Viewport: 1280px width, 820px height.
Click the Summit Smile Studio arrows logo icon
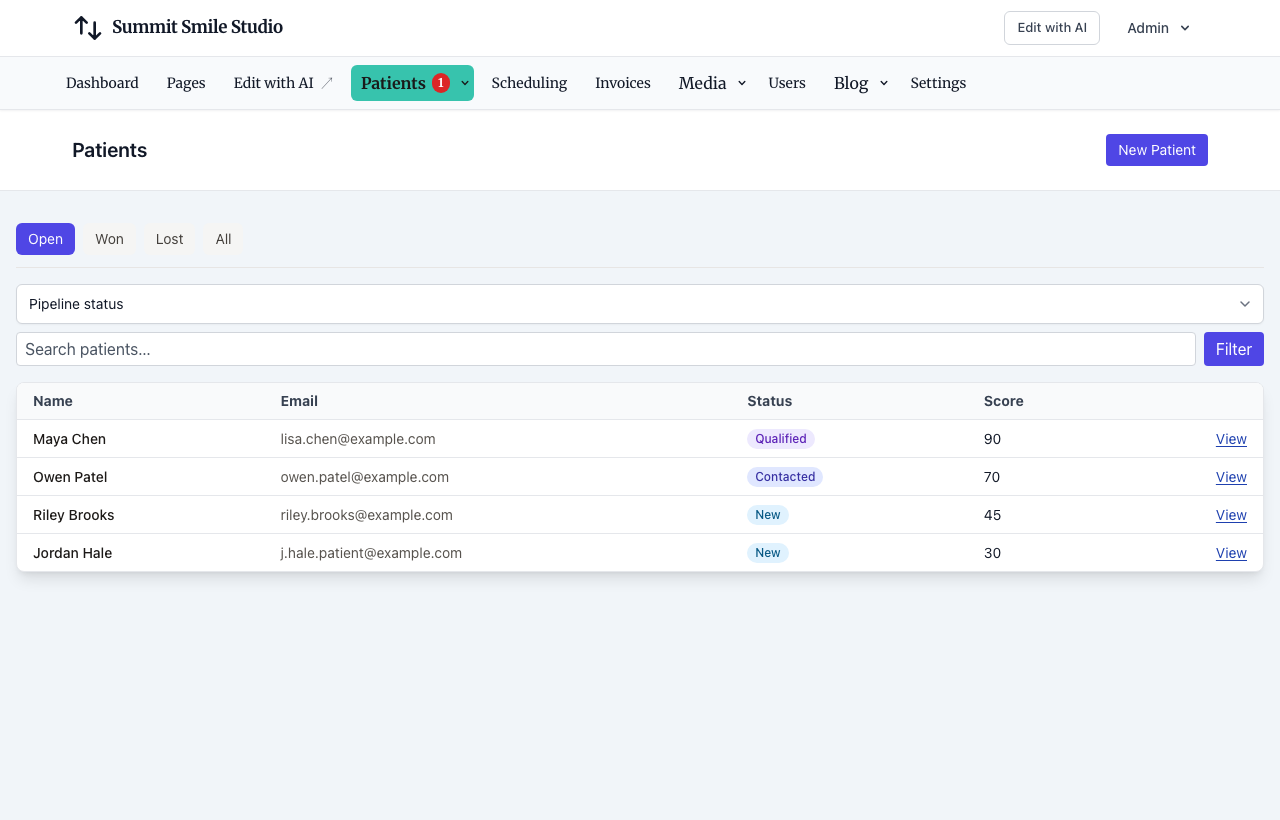[x=88, y=28]
